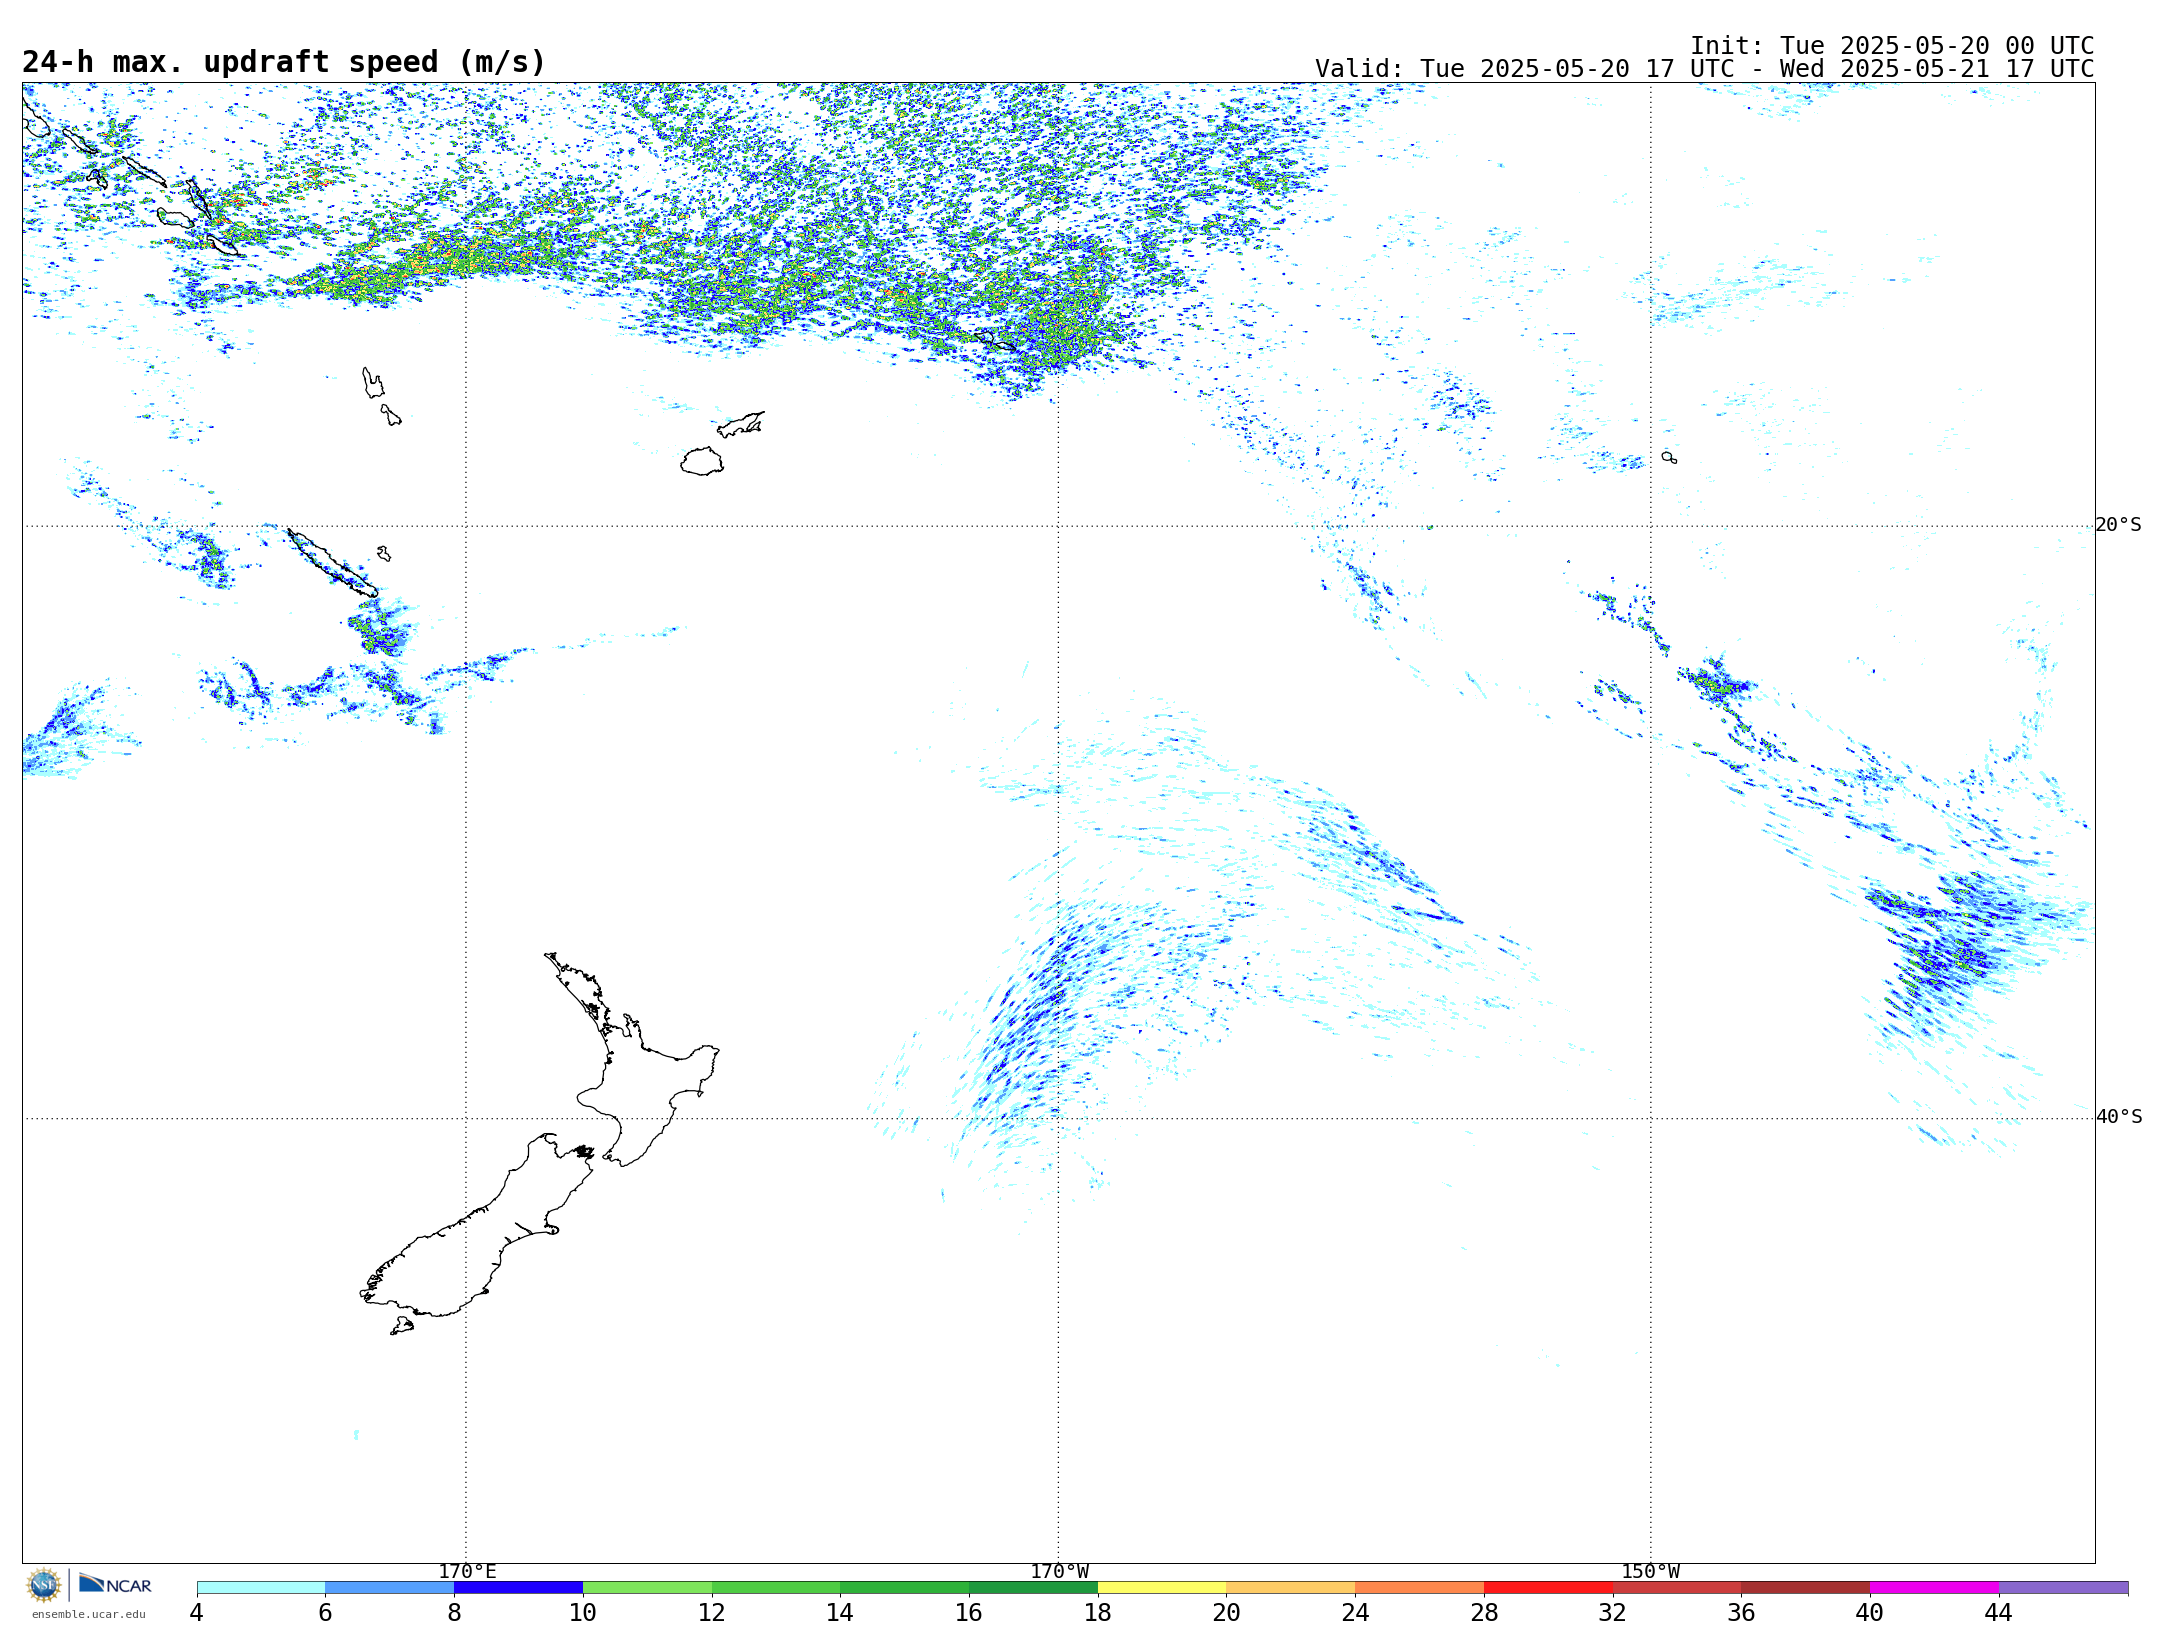This screenshot has height=1626, width=2160.
Task: Click the bright red 28–32 colorbar segment
Action: (1548, 1588)
